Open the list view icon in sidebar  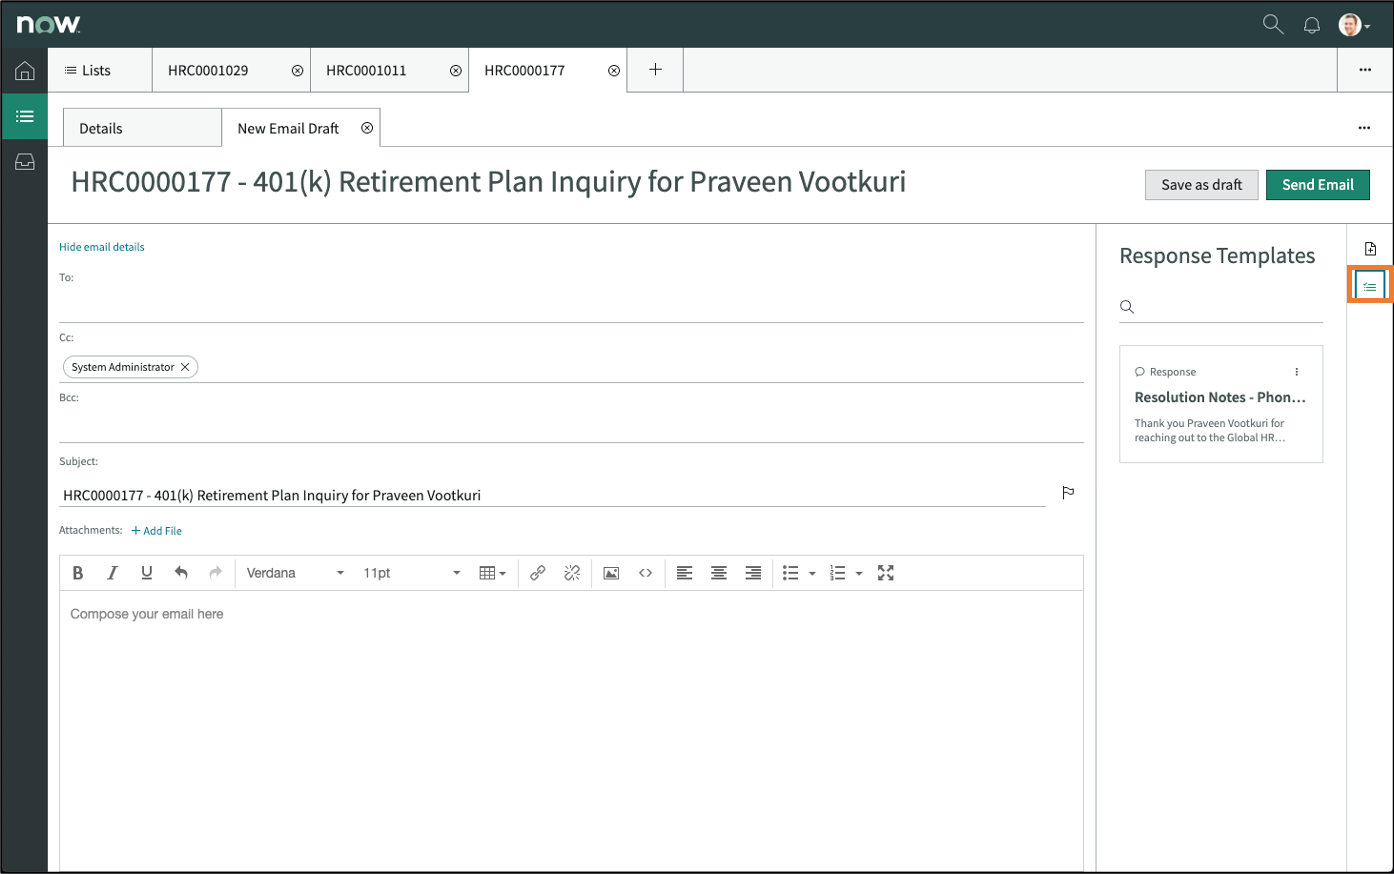24,116
